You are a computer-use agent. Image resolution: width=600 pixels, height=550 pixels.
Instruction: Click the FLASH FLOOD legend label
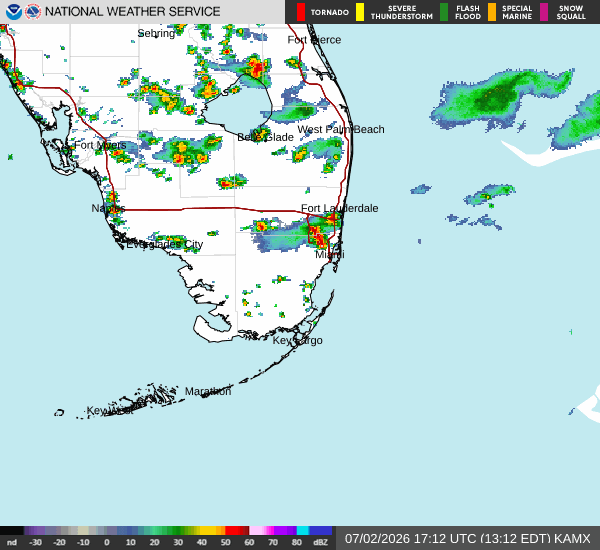coord(468,12)
